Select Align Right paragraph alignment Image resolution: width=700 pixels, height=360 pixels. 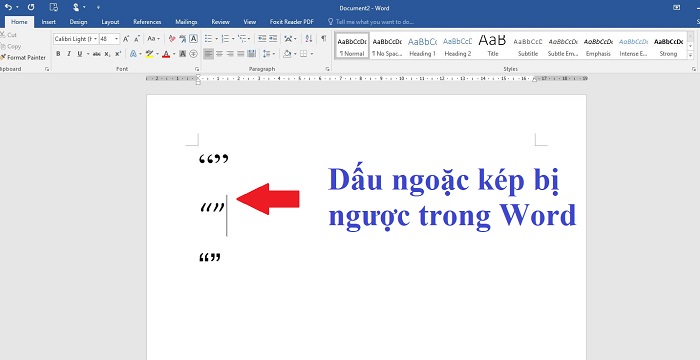tap(230, 54)
